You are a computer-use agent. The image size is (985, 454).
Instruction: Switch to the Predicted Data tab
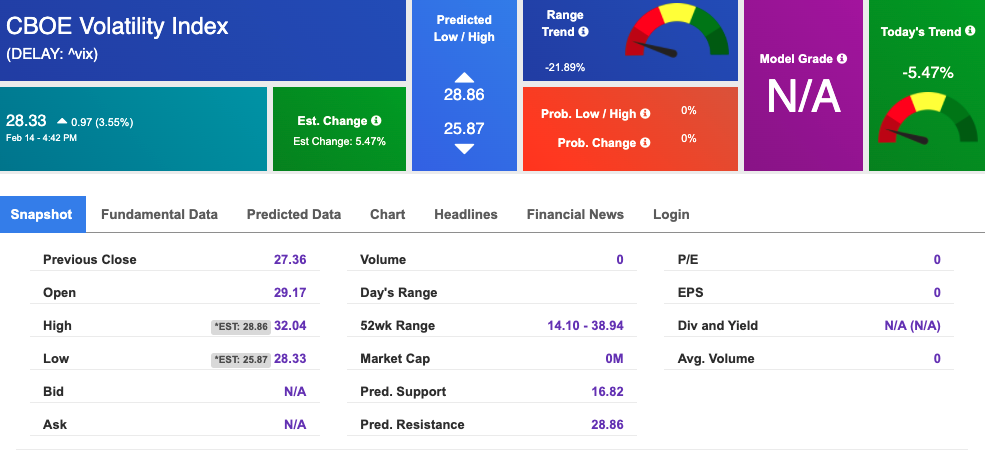pyautogui.click(x=294, y=214)
